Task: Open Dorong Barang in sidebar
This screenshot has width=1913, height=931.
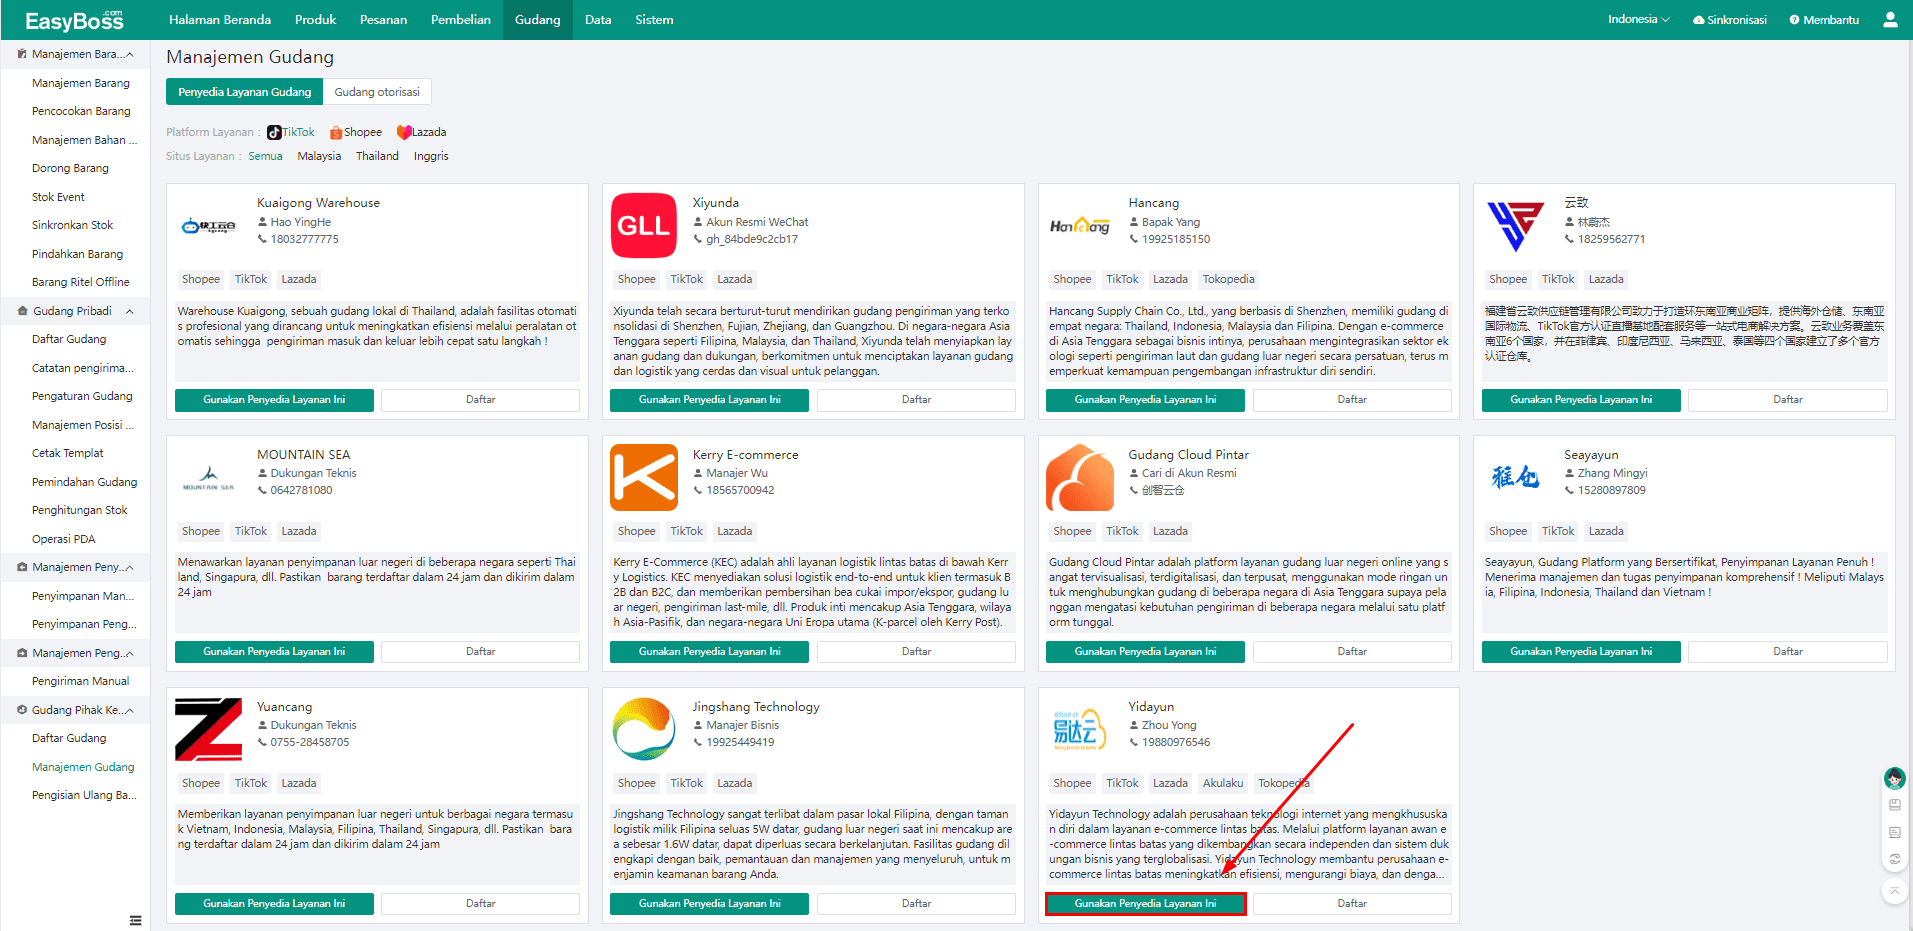Action: click(x=70, y=168)
